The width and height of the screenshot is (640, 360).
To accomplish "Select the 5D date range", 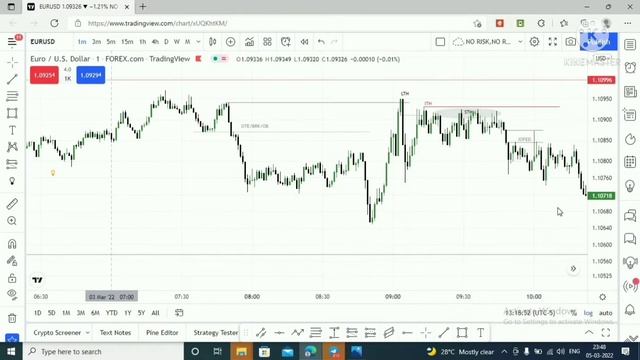I will (x=51, y=313).
